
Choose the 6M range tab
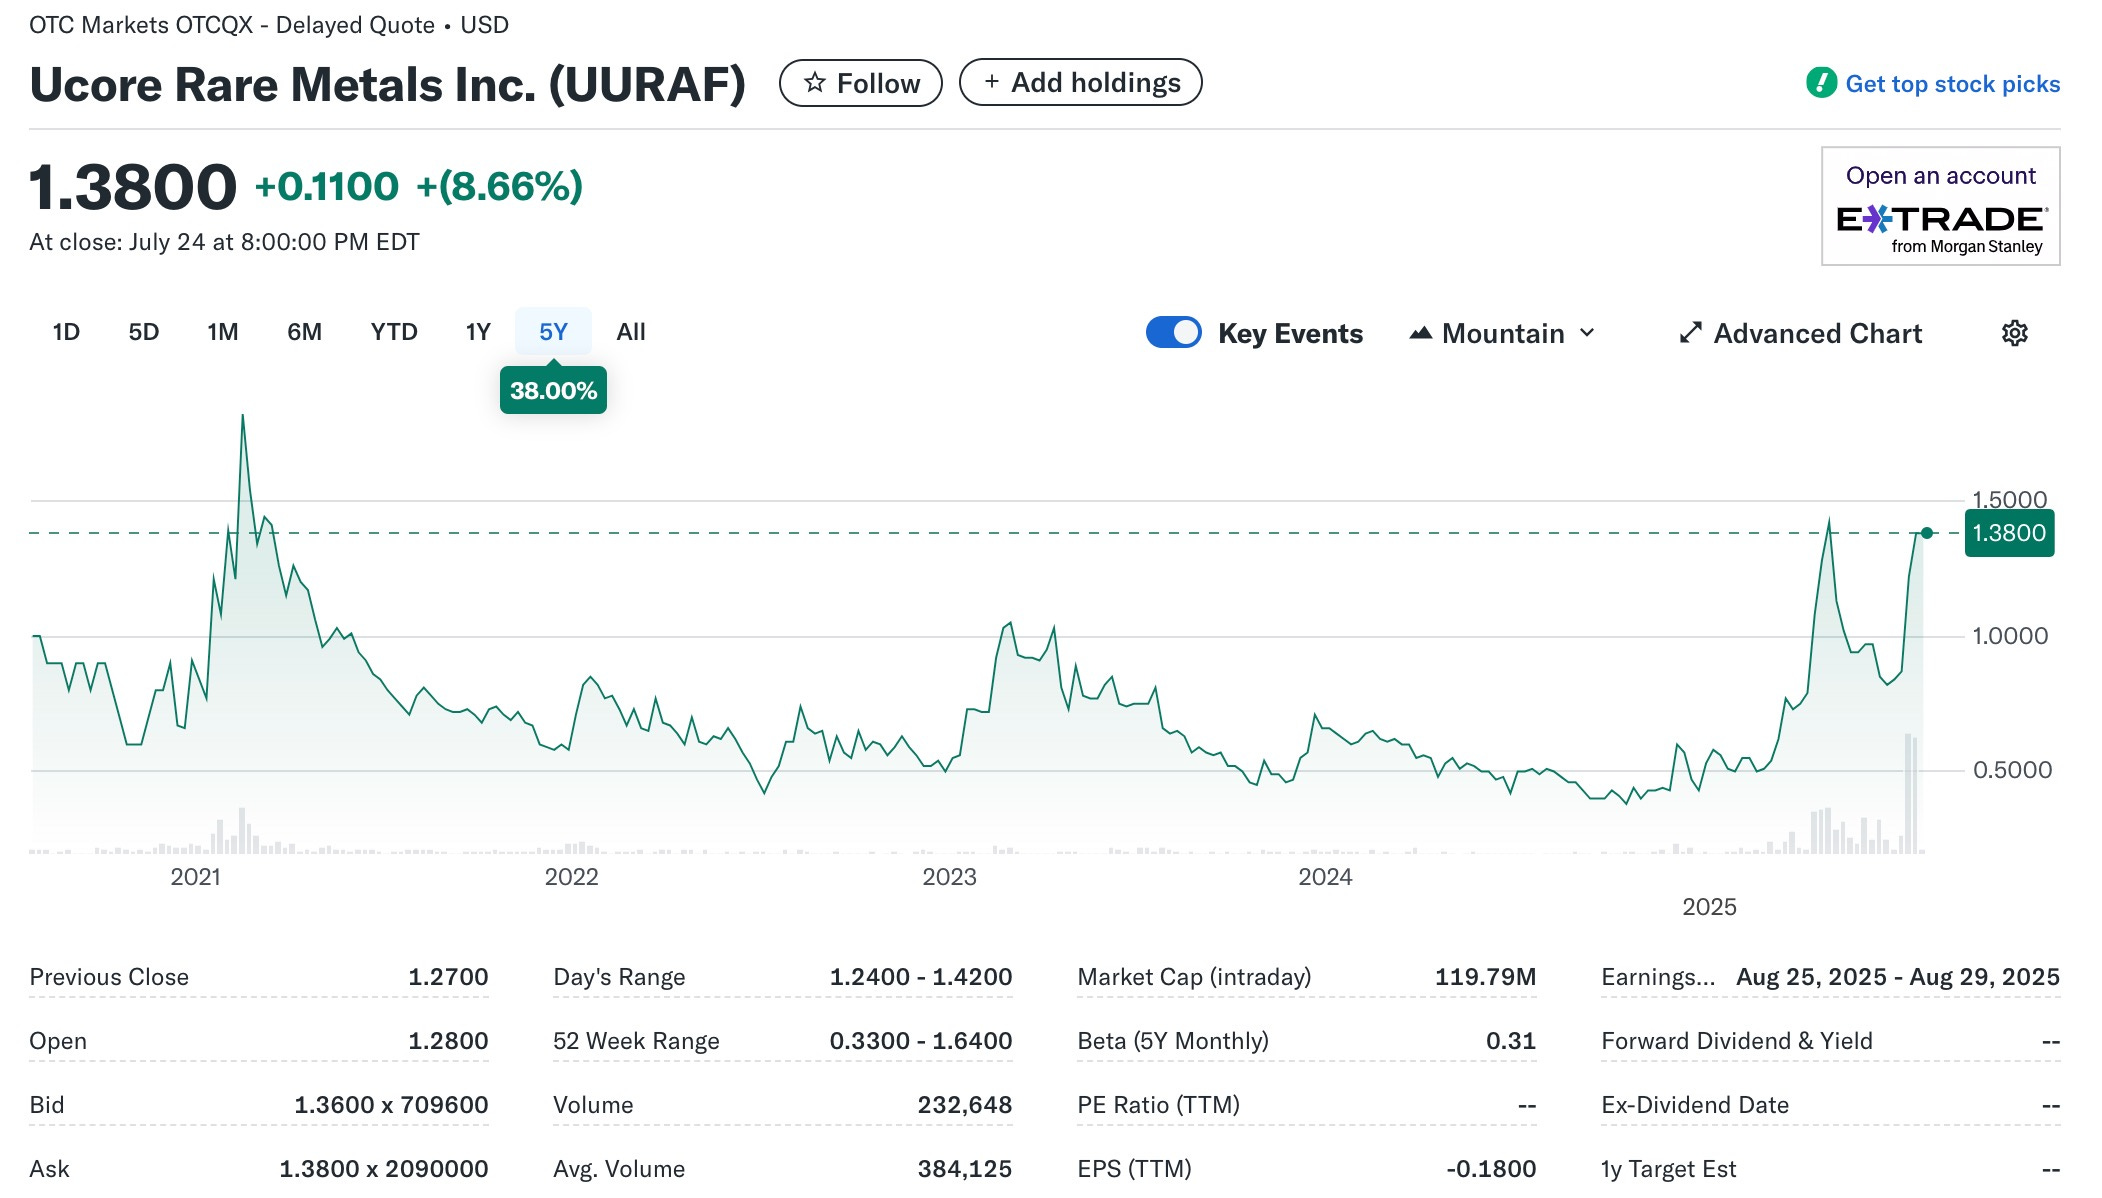tap(304, 332)
